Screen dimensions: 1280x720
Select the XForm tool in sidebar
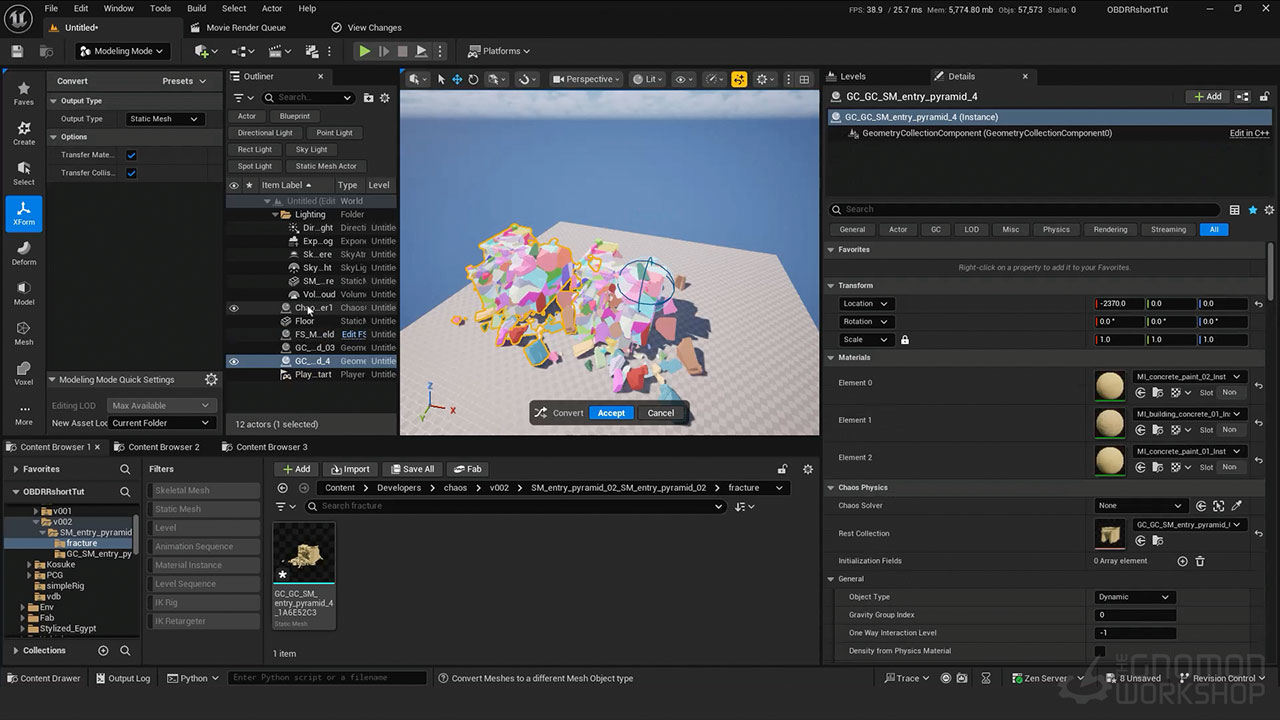coord(24,213)
